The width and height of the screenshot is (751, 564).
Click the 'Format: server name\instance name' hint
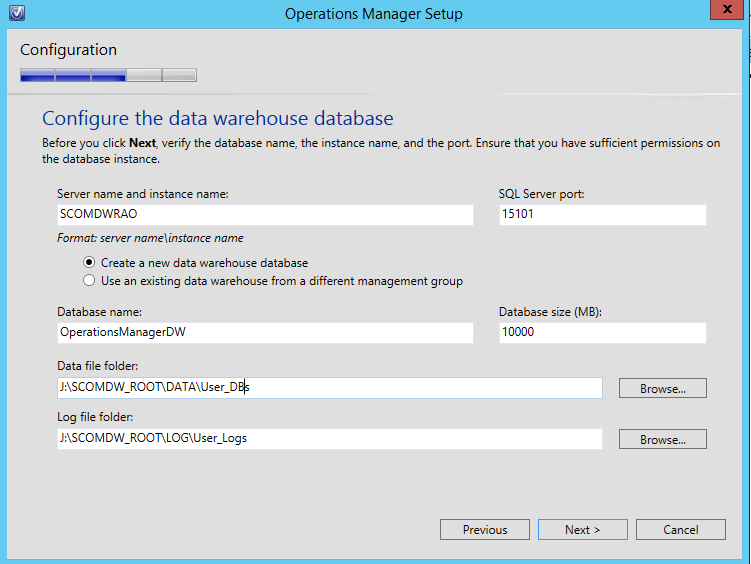pos(150,238)
